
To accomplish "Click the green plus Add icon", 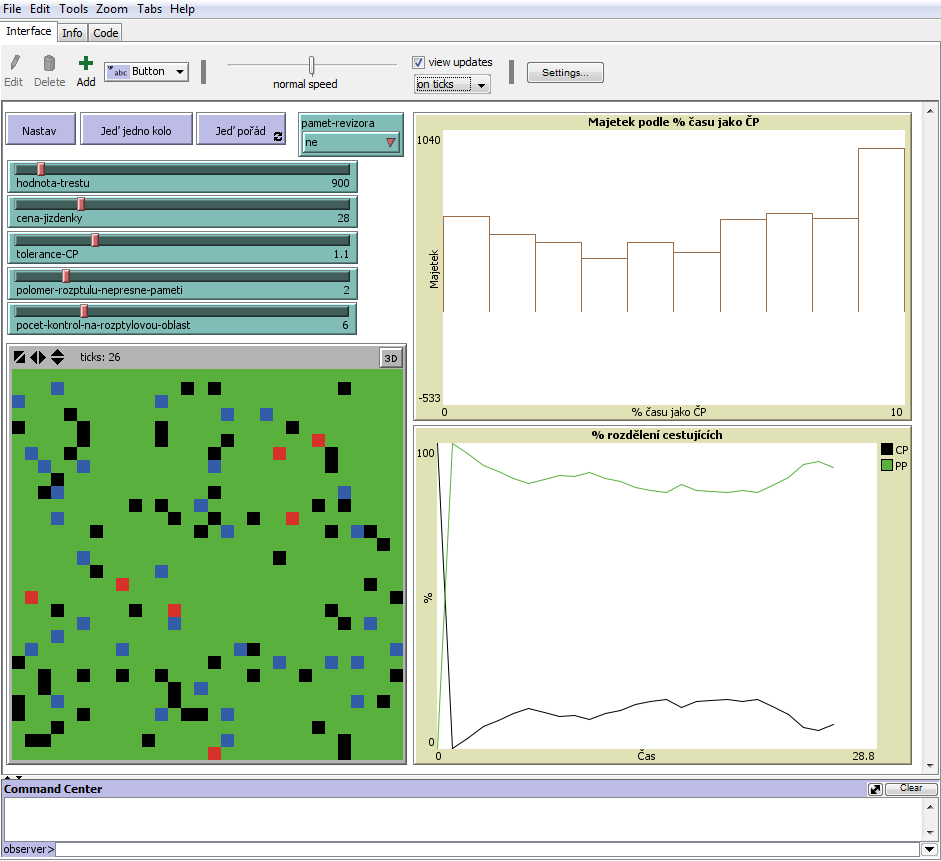I will point(86,64).
